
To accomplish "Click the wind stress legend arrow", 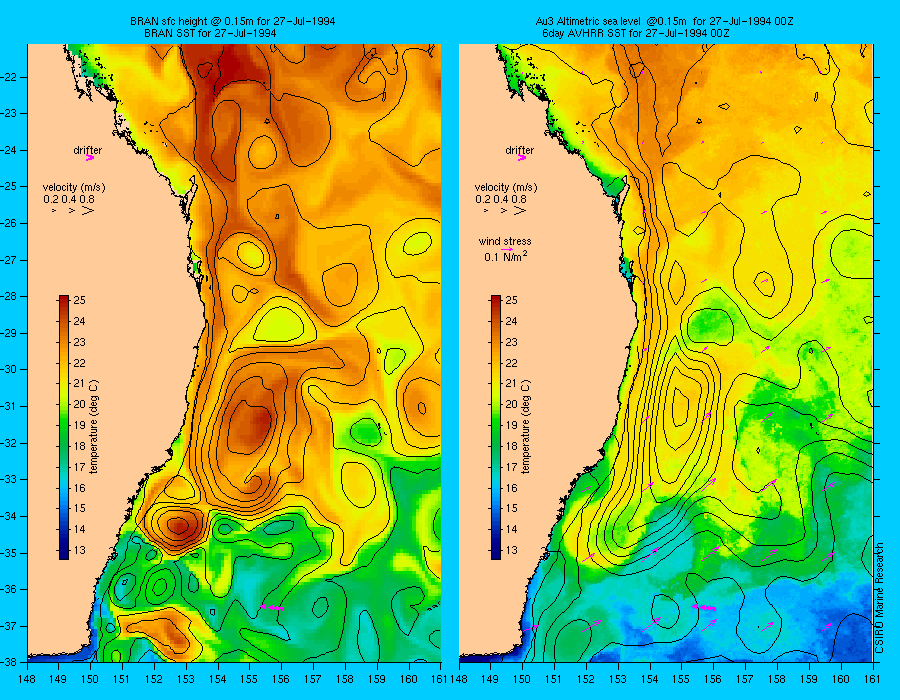I will (507, 250).
